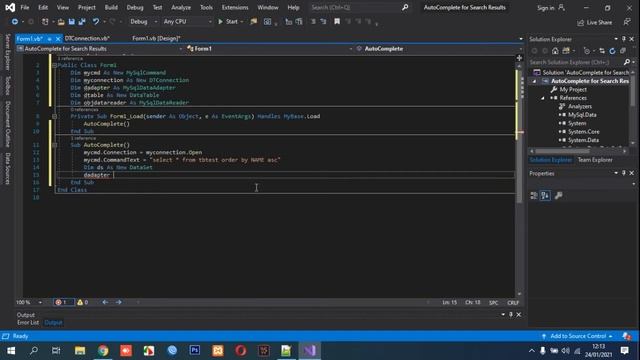Screen dimensions: 640x360
Task: Collapse the References tree node
Action: coord(543,98)
